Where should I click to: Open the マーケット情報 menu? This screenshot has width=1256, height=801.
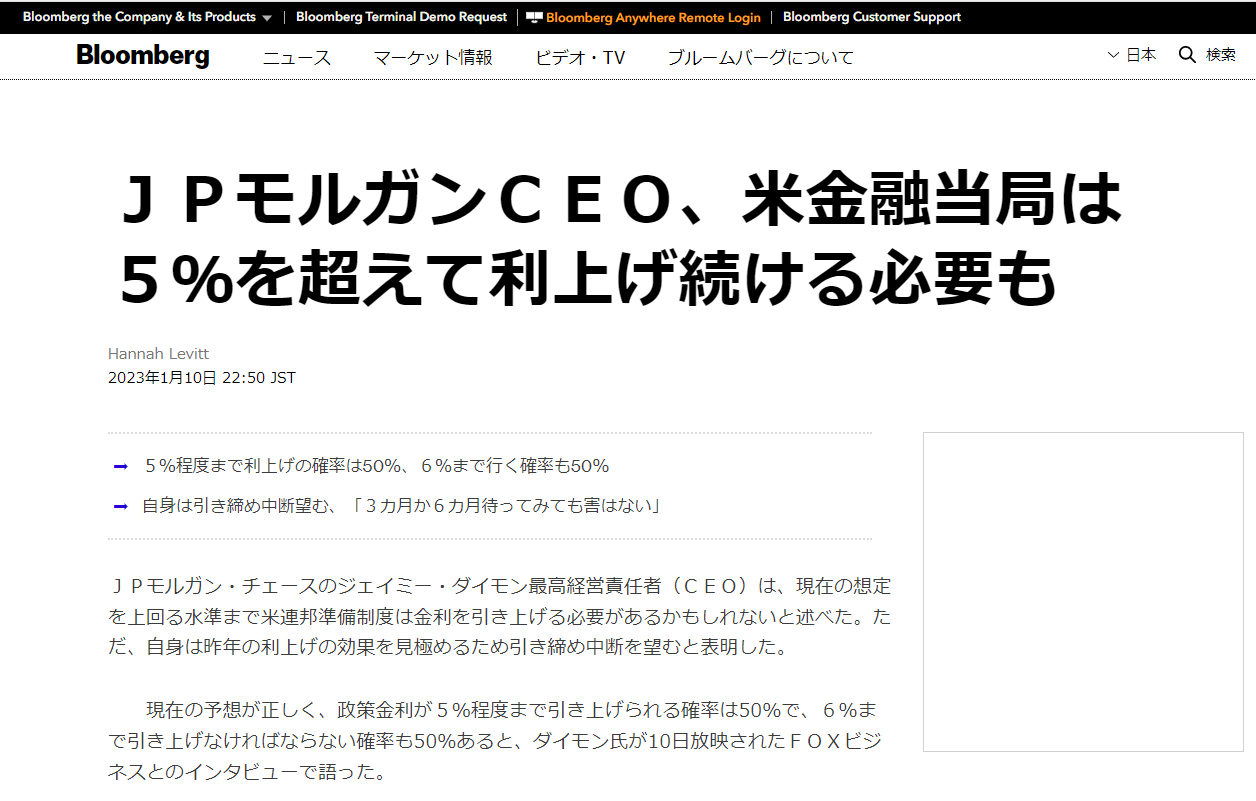433,58
